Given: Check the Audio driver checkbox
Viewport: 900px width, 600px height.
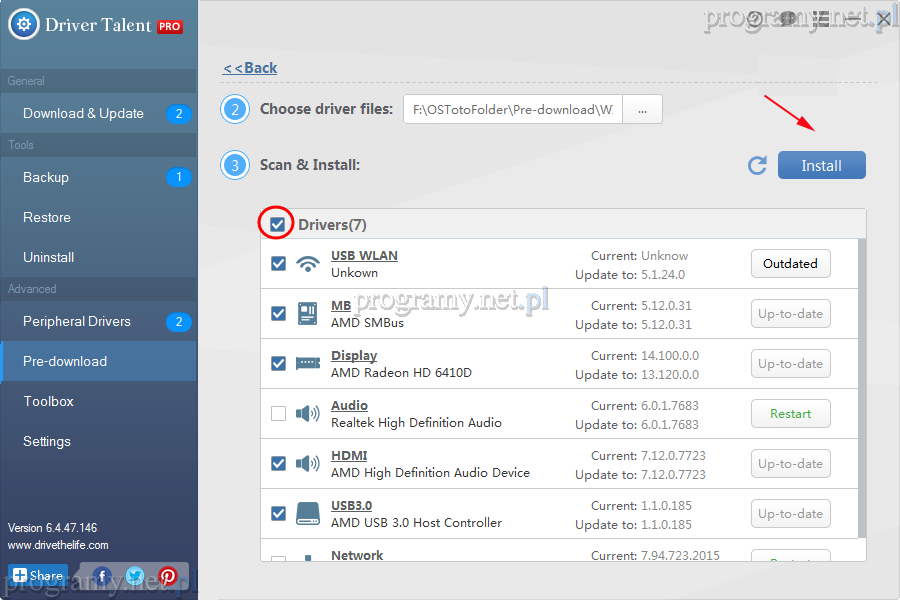Looking at the screenshot, I should click(278, 414).
